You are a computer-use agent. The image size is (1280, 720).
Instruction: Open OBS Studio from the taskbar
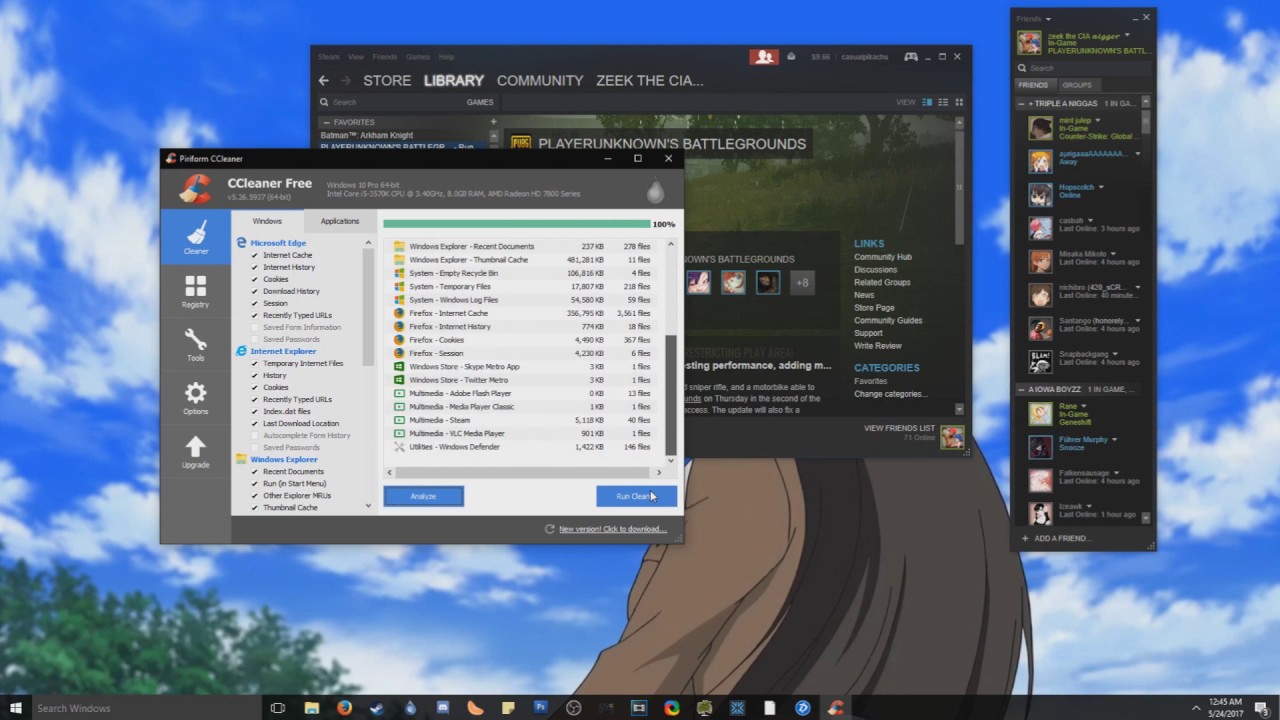pos(573,708)
